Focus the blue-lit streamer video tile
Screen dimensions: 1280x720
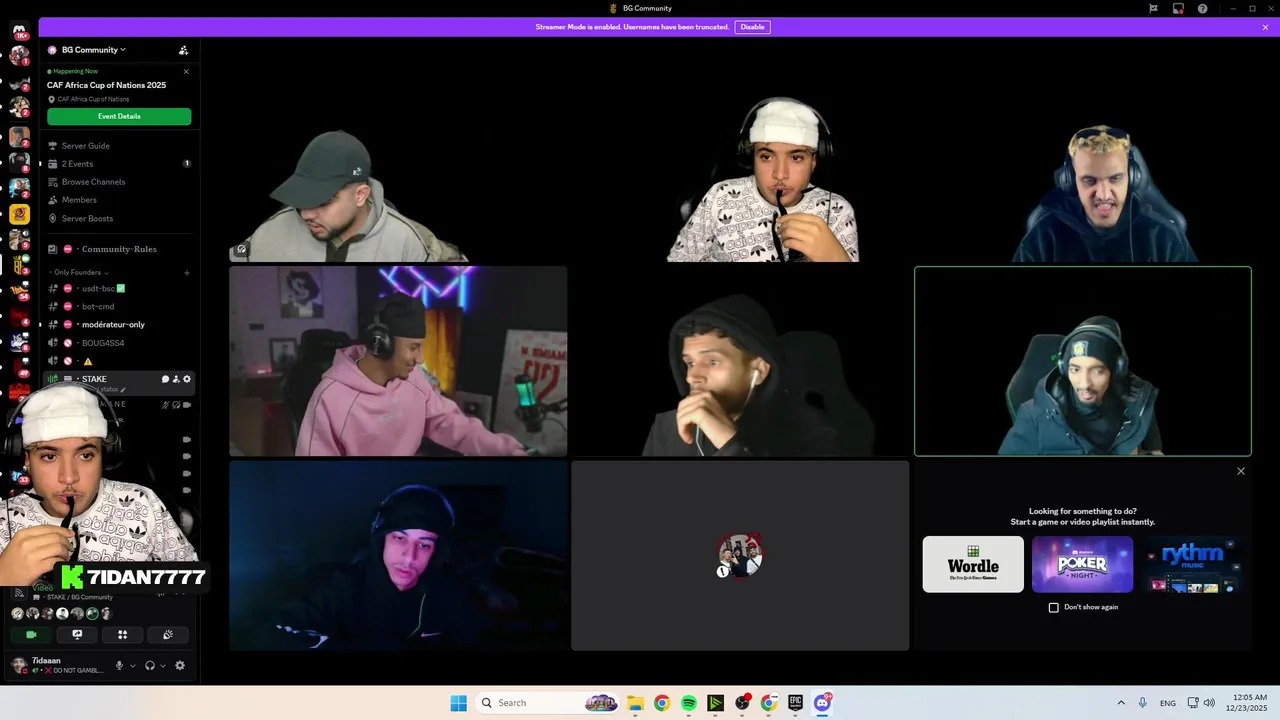pos(398,555)
